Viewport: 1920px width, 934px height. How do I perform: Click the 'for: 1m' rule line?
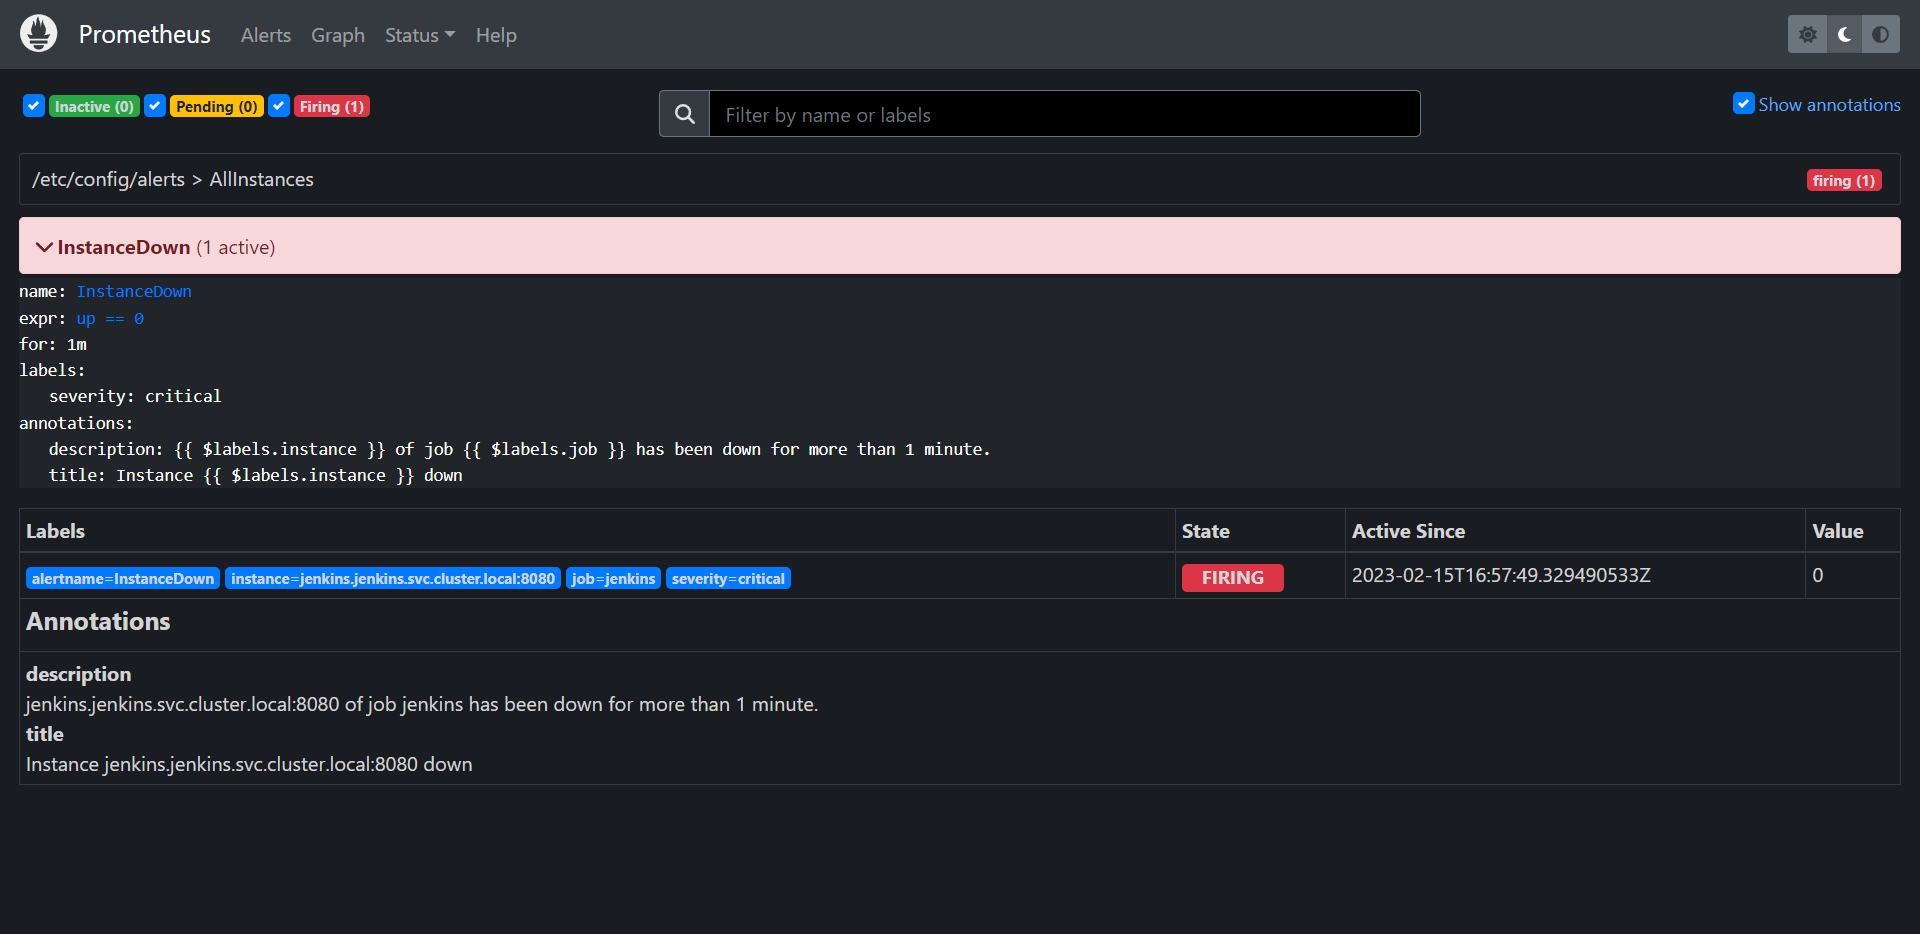[53, 344]
